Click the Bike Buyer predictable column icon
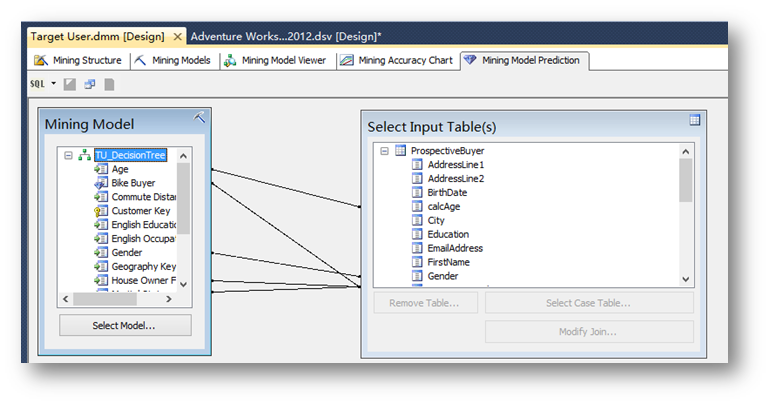This screenshot has width=770, height=405. pyautogui.click(x=101, y=183)
